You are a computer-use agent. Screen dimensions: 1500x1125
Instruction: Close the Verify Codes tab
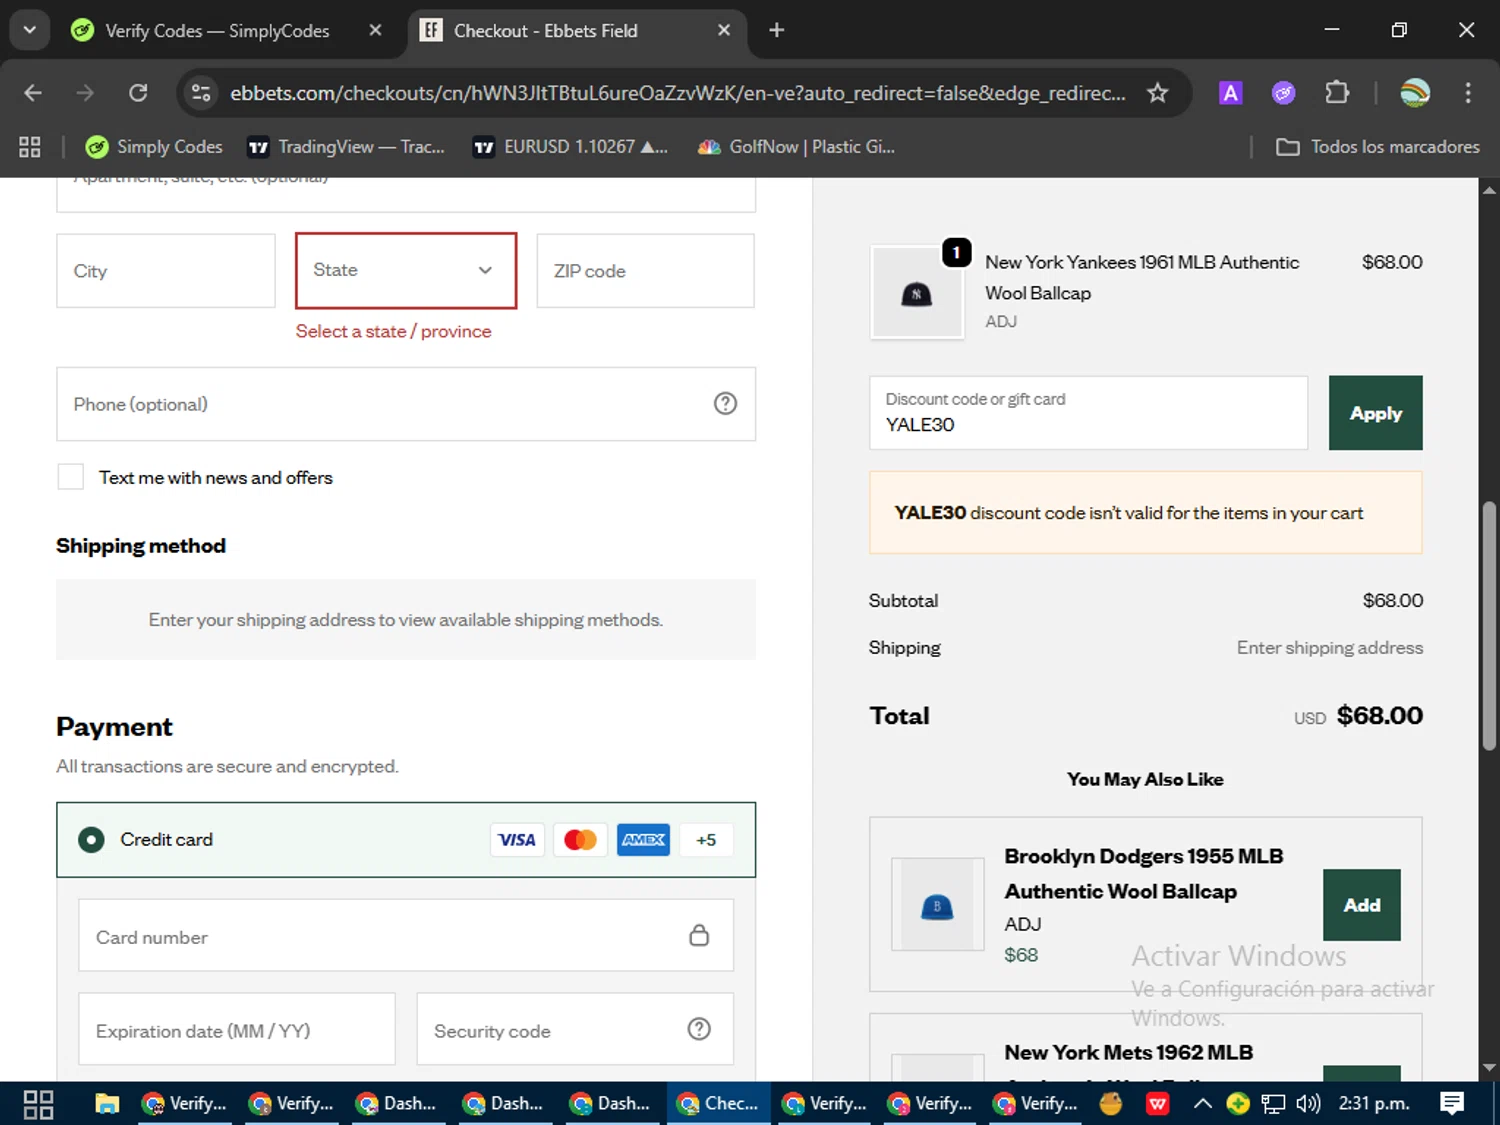(375, 30)
